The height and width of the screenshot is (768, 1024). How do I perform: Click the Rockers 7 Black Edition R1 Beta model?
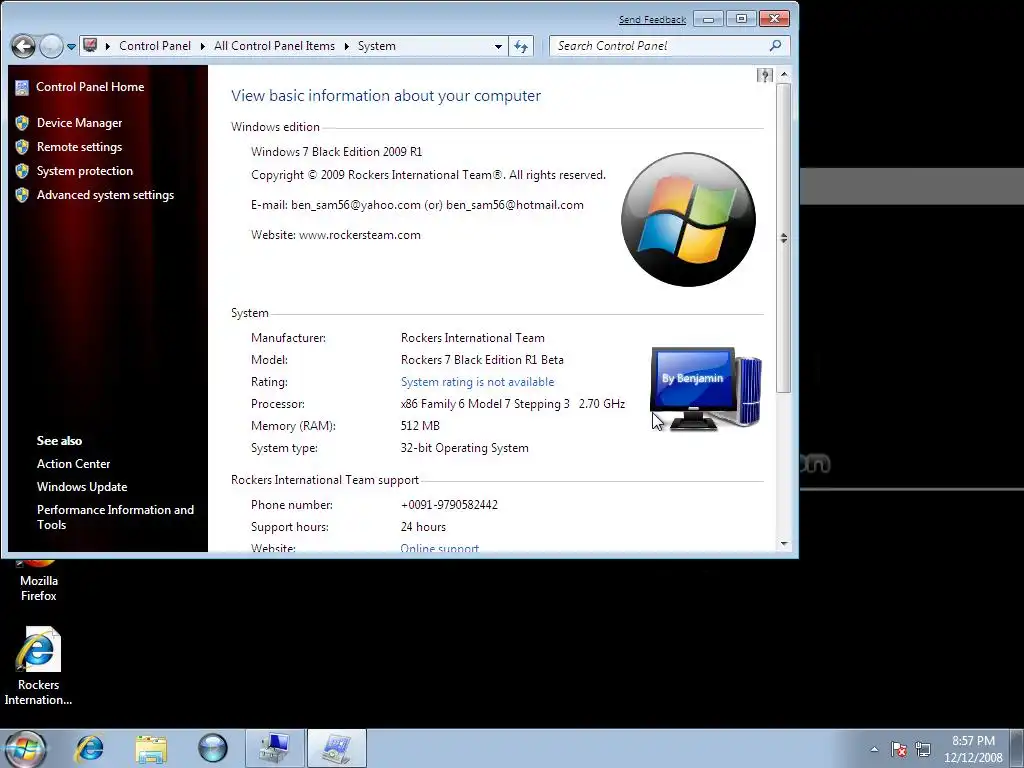(x=482, y=360)
